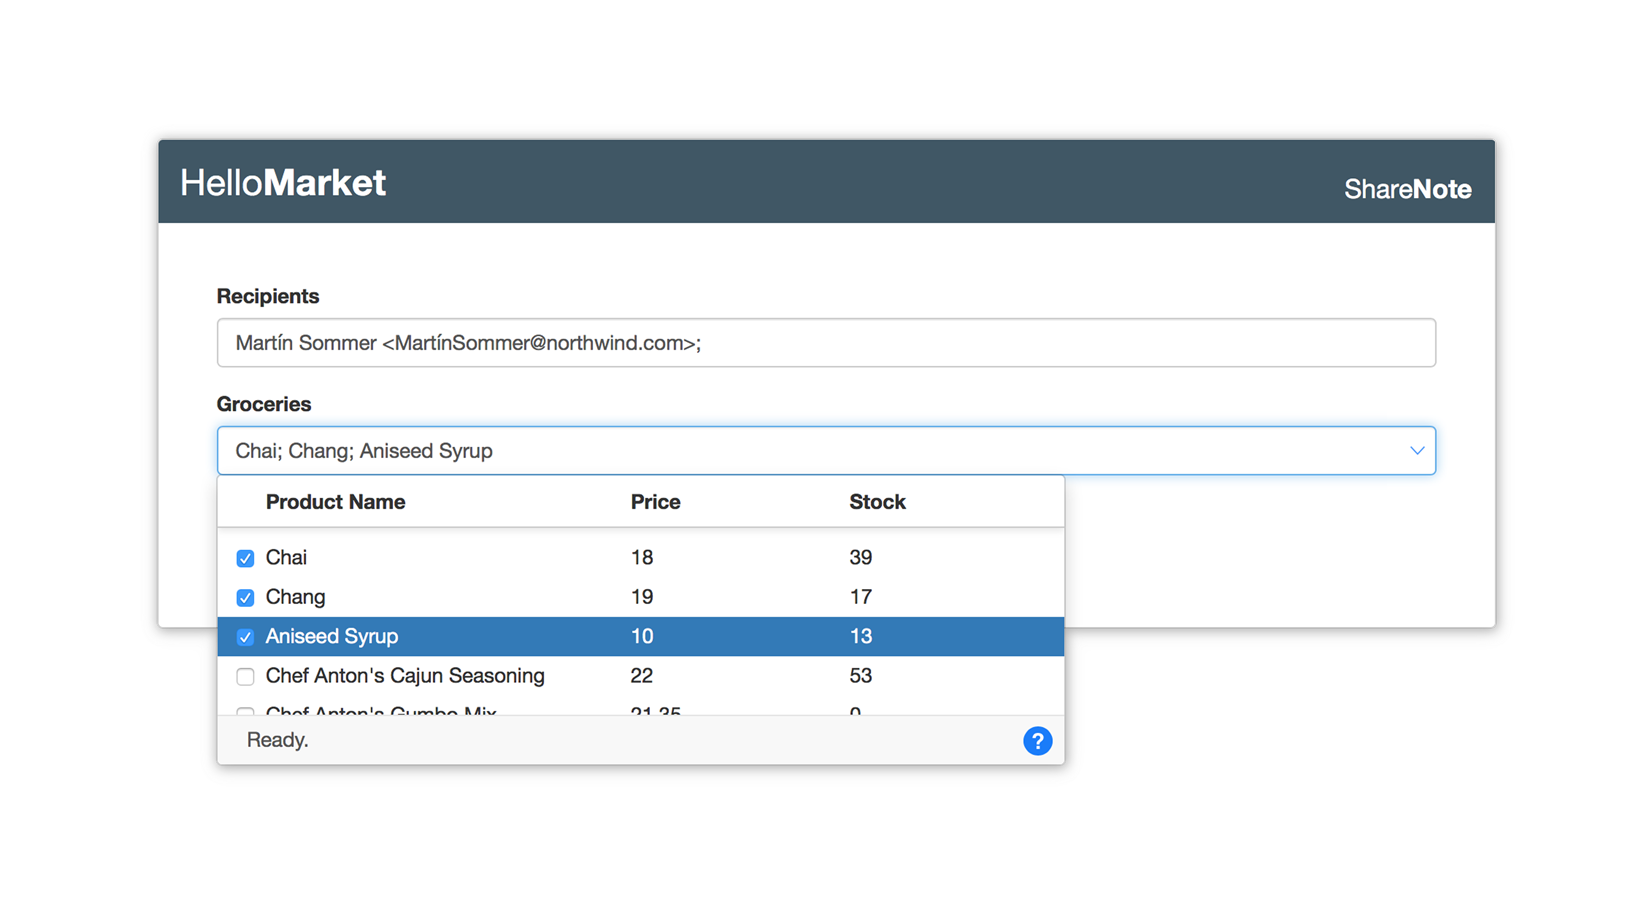Image resolution: width=1640 pixels, height=900 pixels.
Task: Click the Recipients field label
Action: [268, 296]
